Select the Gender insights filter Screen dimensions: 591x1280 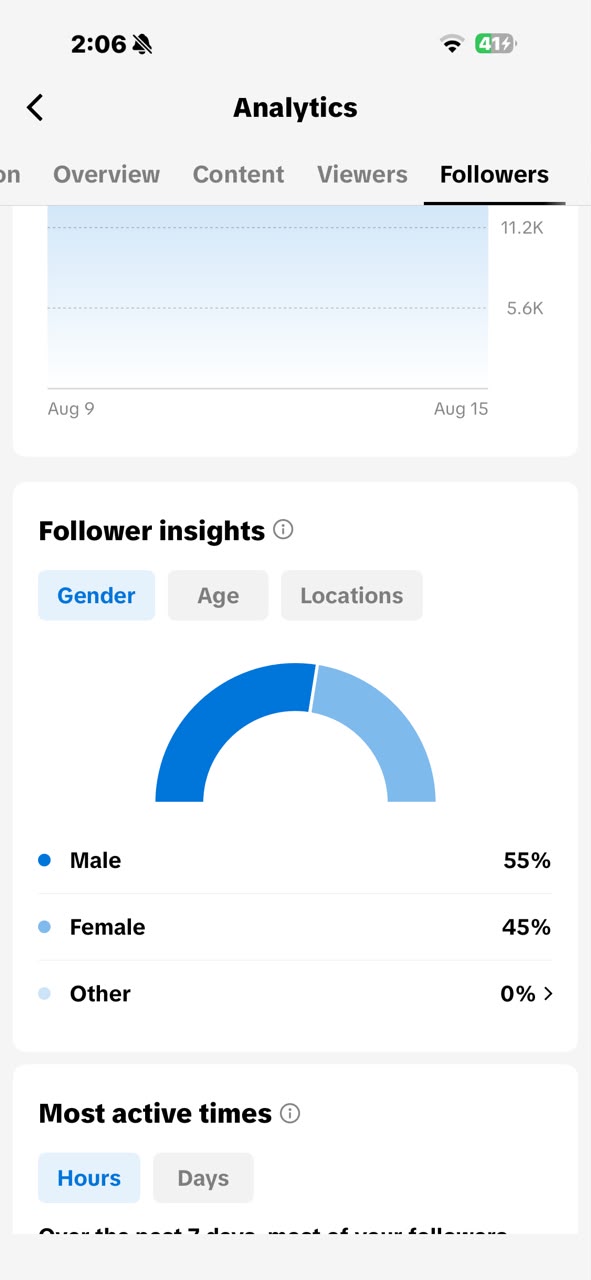pyautogui.click(x=96, y=595)
